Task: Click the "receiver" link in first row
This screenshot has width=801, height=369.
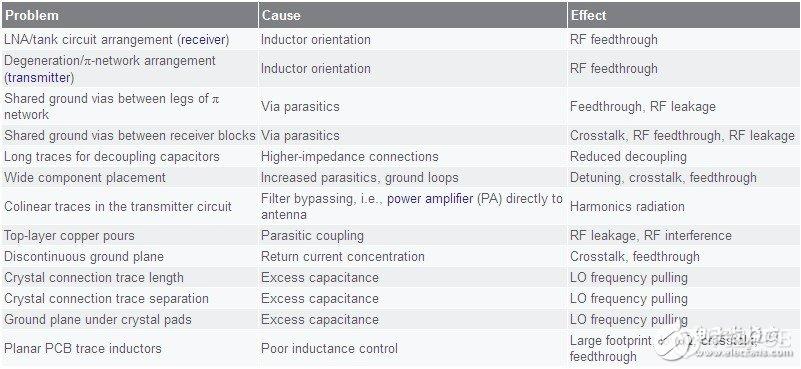Action: click(204, 39)
